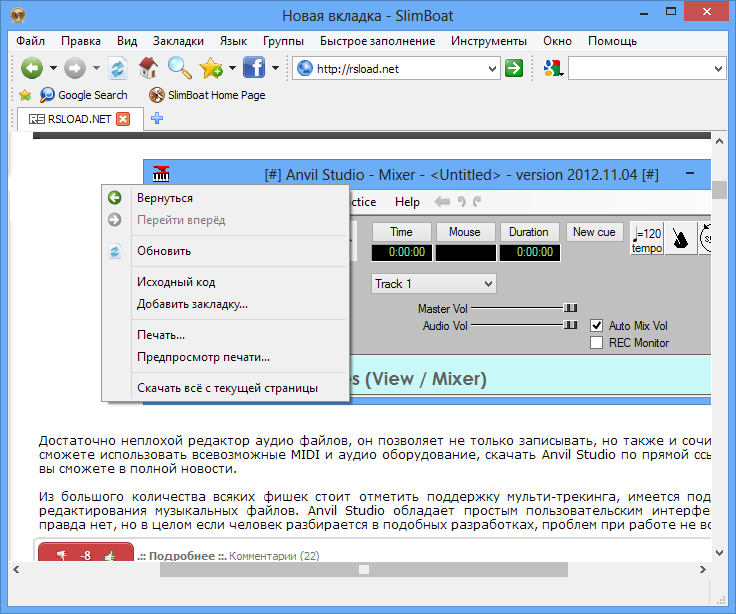736x614 pixels.
Task: Click the Time button
Action: pyautogui.click(x=401, y=232)
